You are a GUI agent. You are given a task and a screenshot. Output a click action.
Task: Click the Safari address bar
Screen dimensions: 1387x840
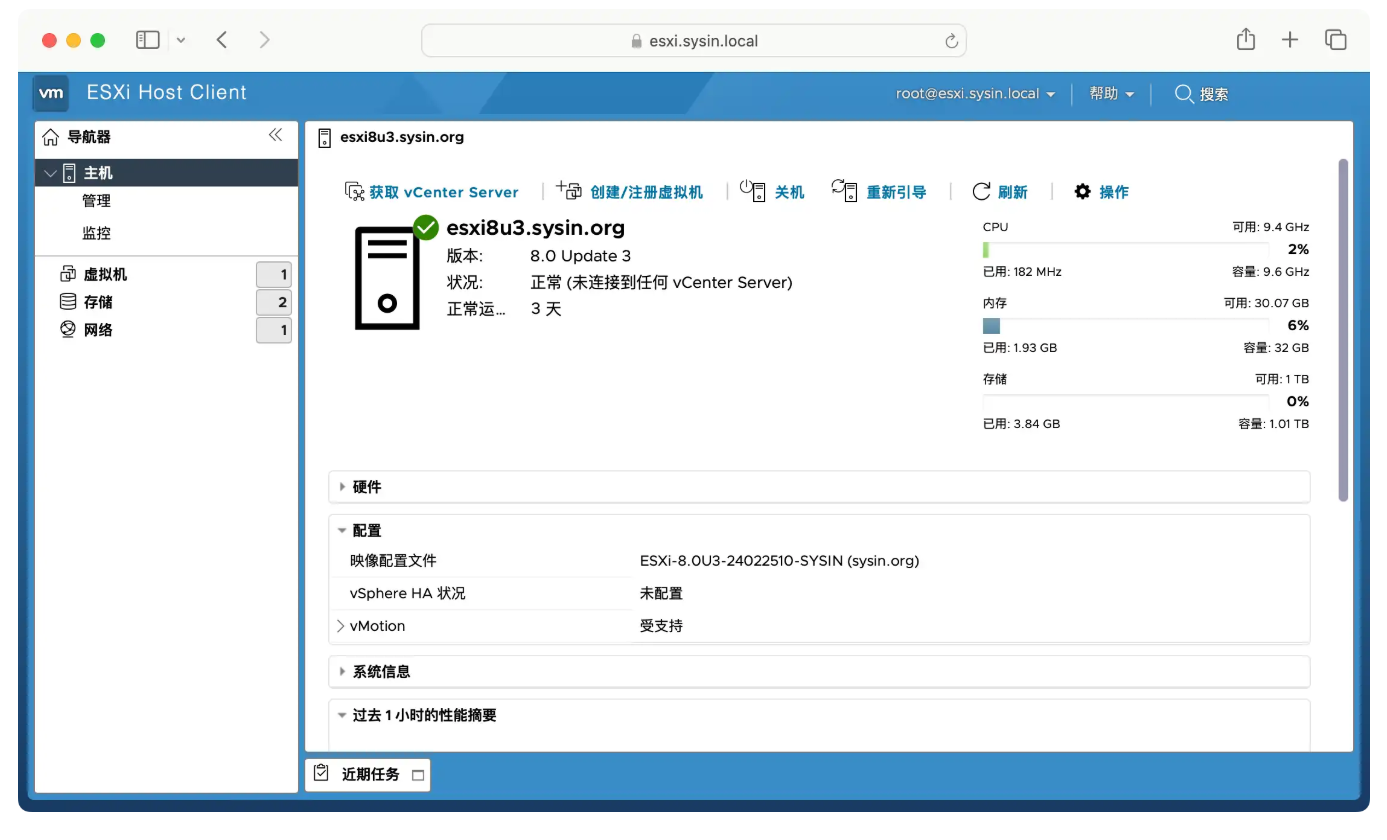[x=693, y=41]
